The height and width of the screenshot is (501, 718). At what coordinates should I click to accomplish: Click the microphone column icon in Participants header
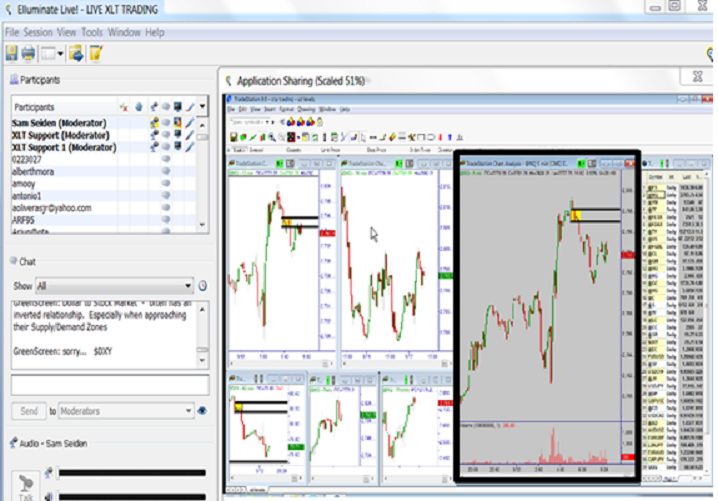(155, 106)
